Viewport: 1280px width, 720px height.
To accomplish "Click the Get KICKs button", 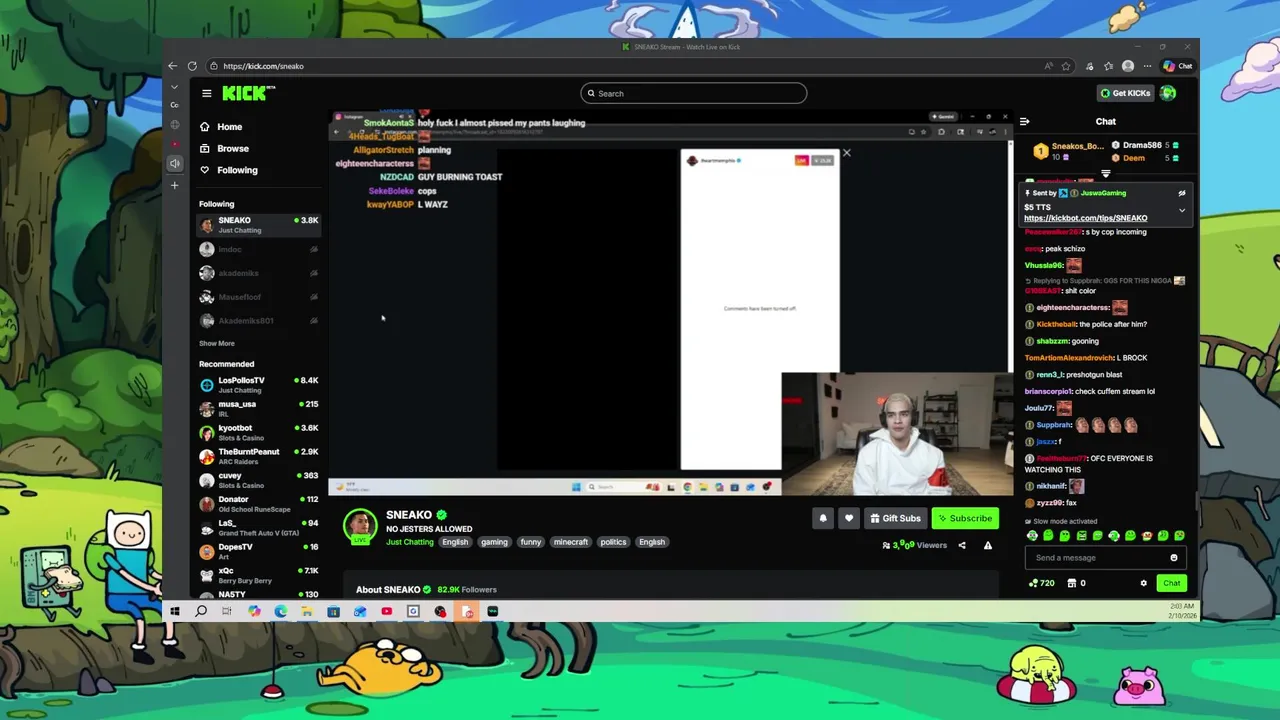I will (1125, 93).
